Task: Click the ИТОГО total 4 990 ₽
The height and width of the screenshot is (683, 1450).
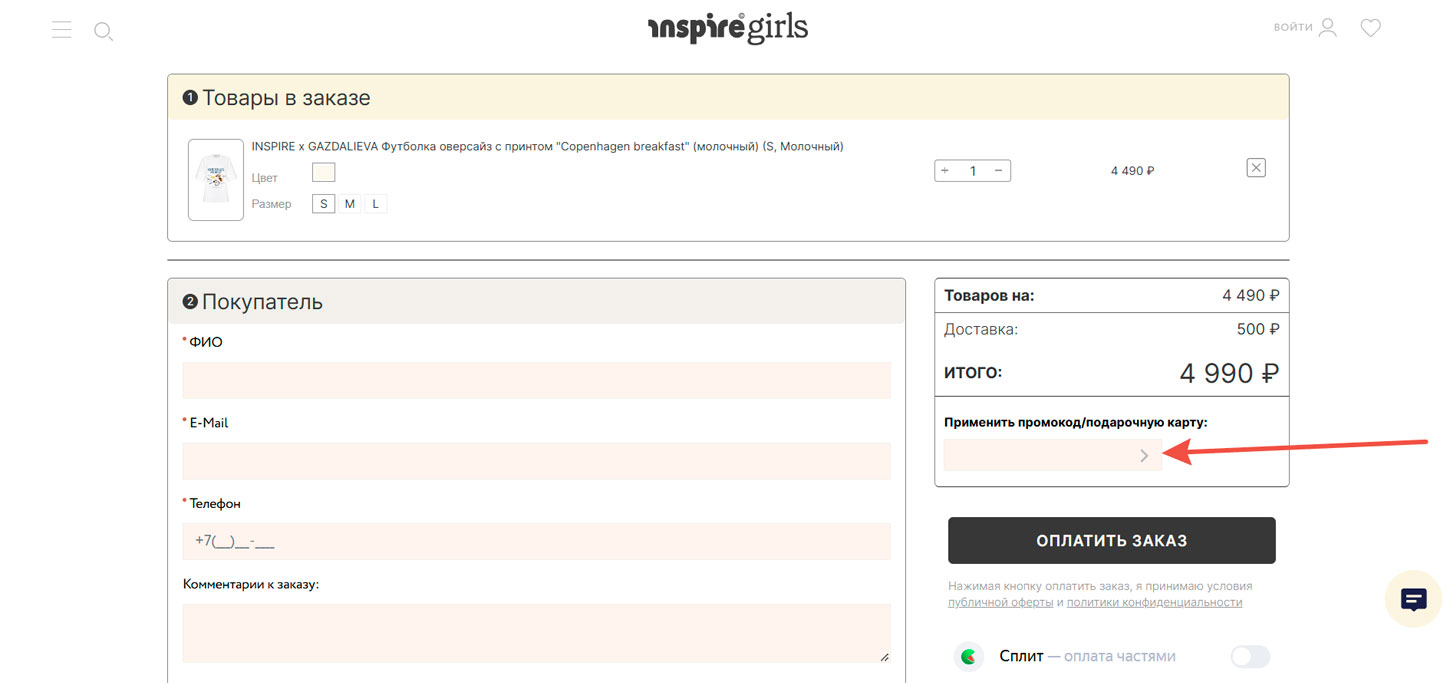Action: point(1229,373)
